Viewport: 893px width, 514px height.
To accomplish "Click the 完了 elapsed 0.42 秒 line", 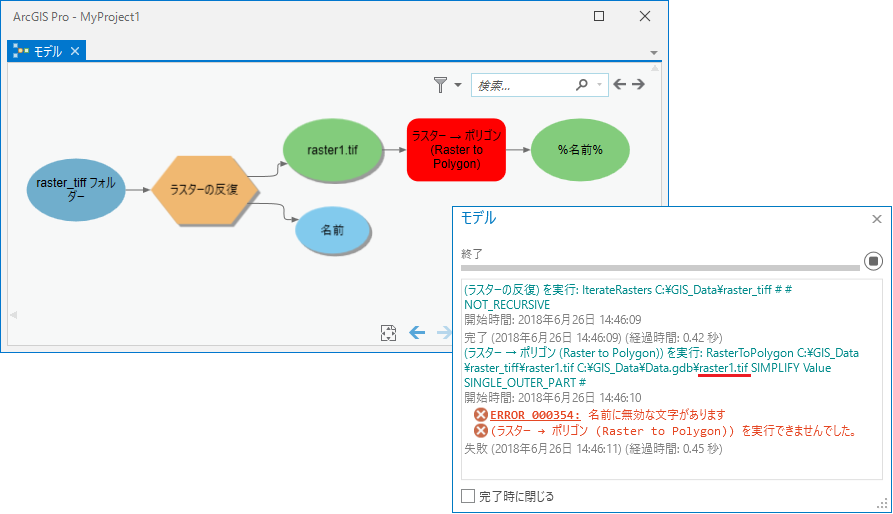I will [593, 338].
